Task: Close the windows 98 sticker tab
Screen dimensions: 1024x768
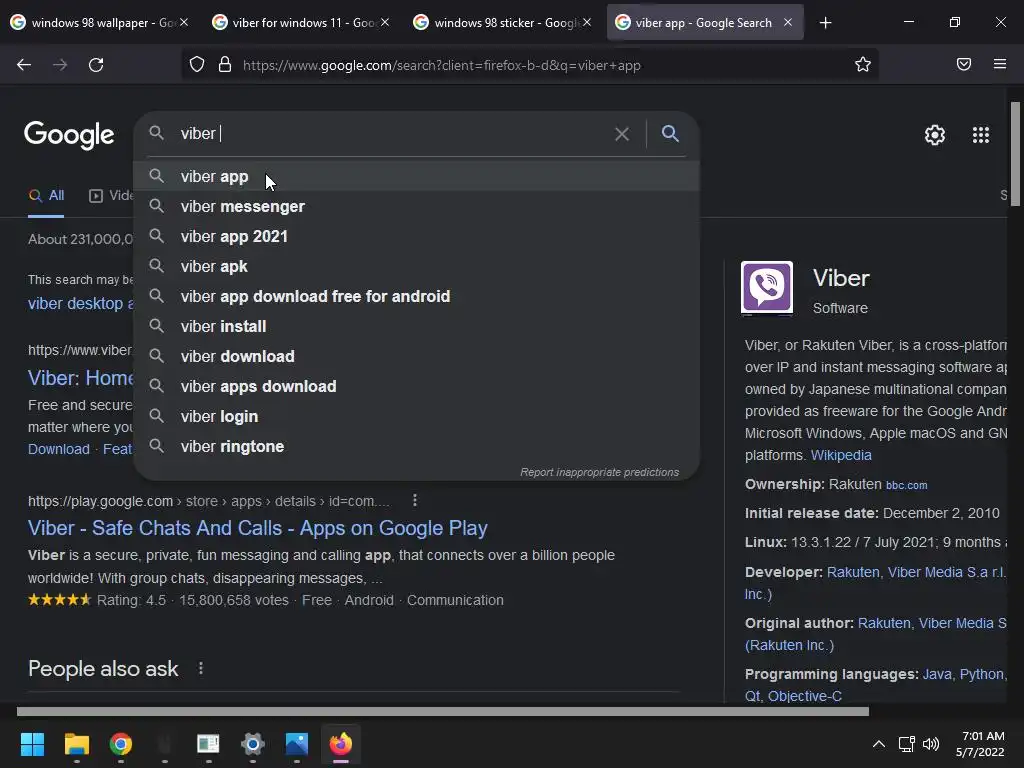Action: tap(587, 22)
